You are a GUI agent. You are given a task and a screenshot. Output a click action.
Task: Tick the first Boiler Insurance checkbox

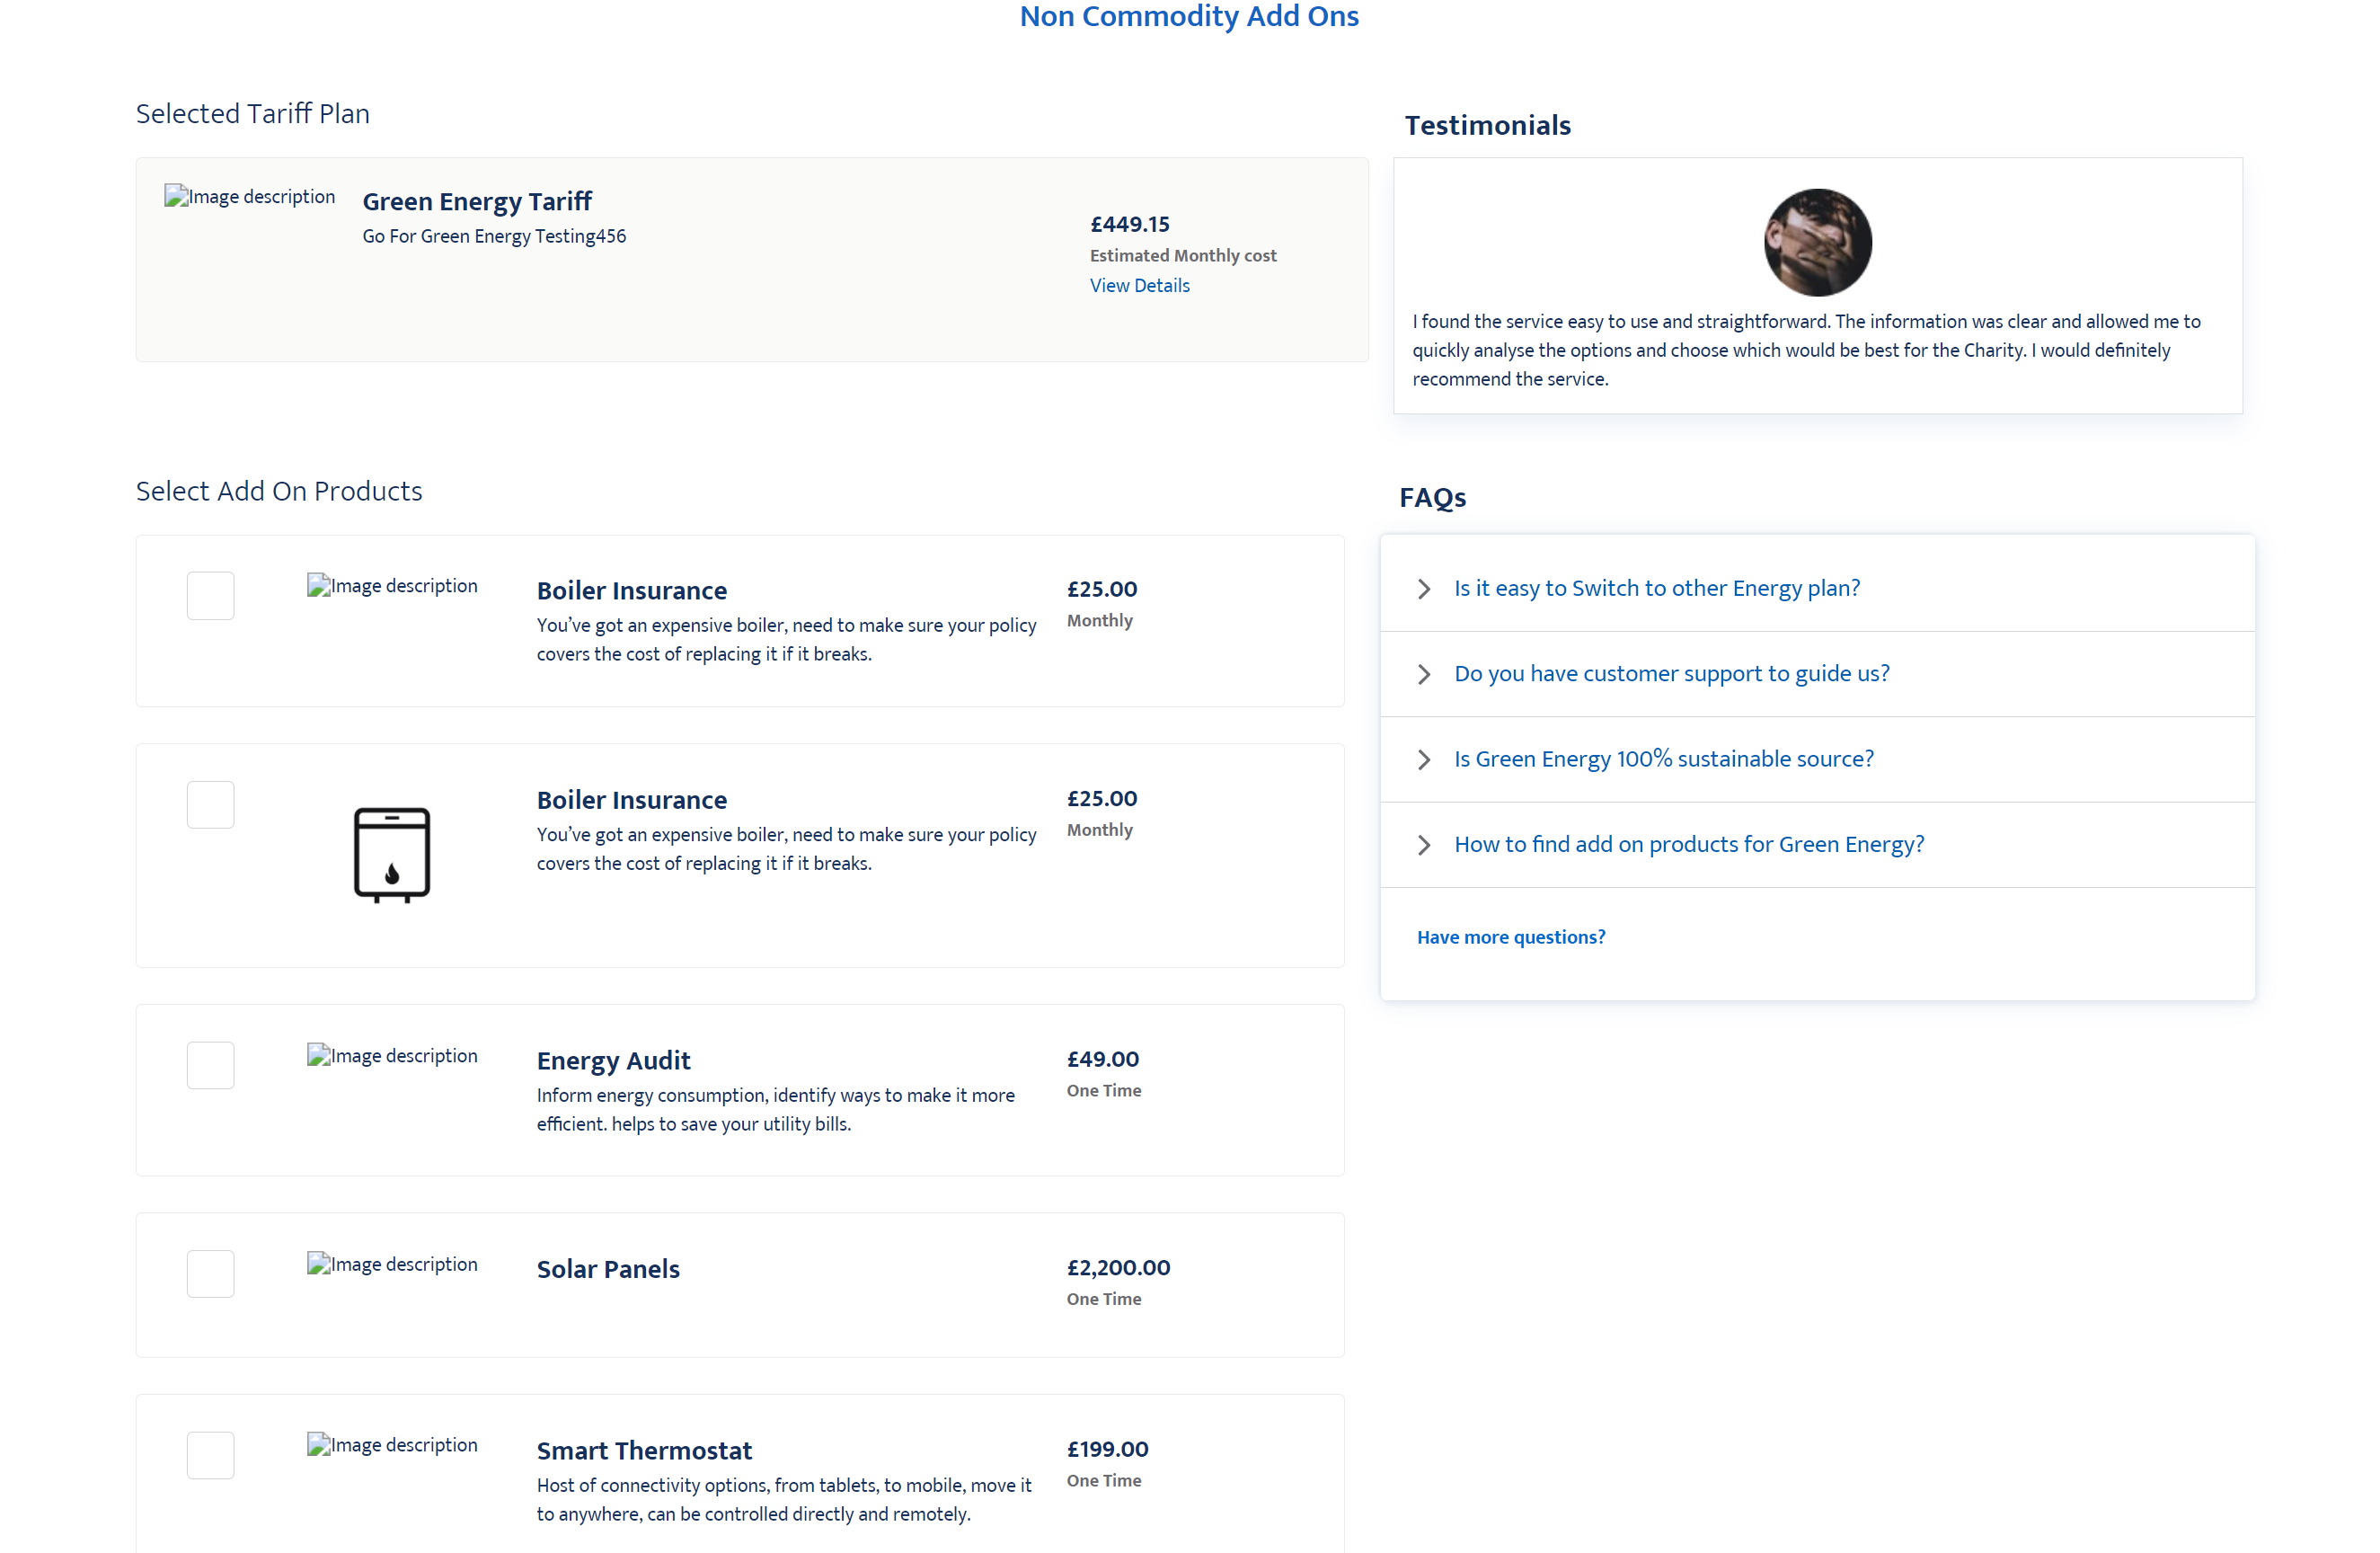coord(210,596)
